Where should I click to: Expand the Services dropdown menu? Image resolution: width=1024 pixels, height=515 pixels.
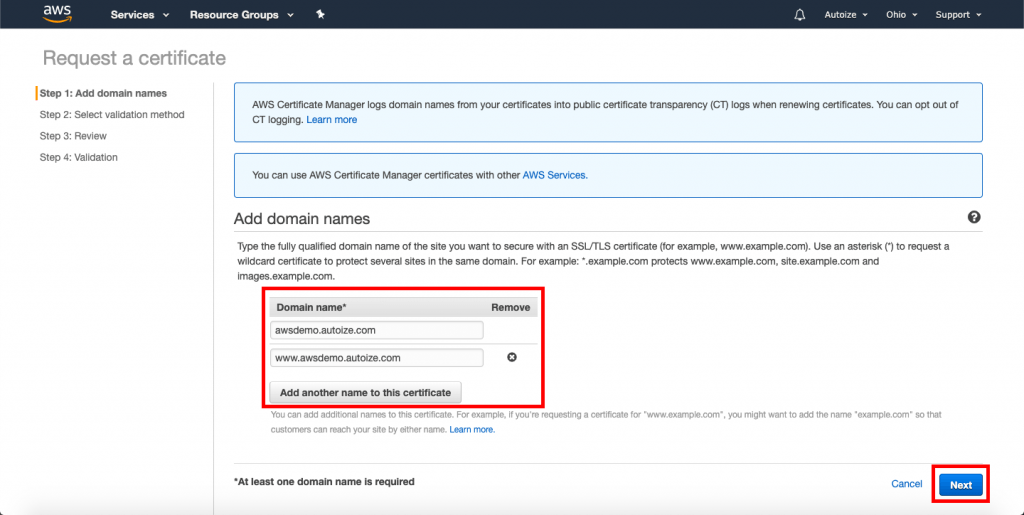140,14
